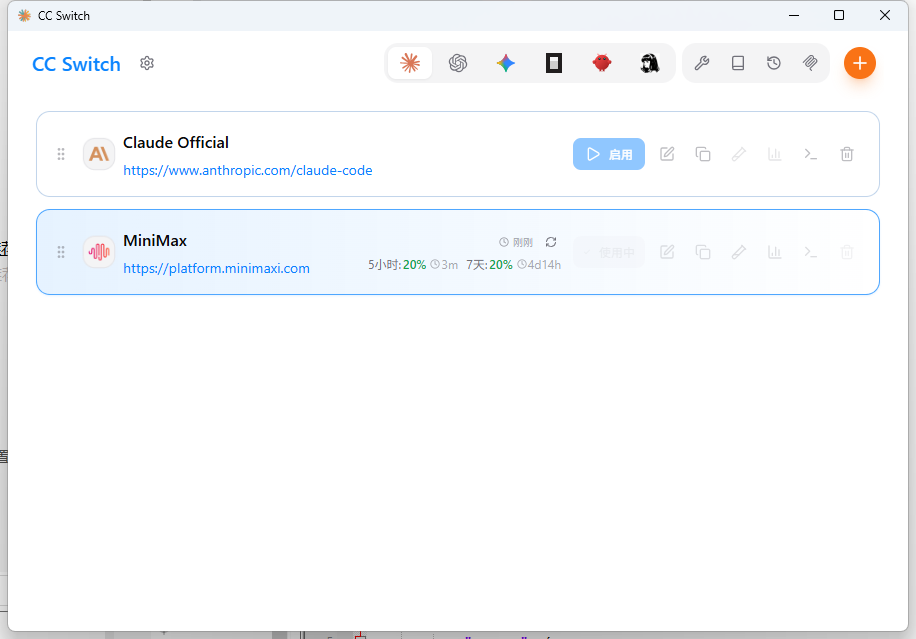This screenshot has height=639, width=916.
Task: Duplicate the Claude Official provider
Action: pyautogui.click(x=703, y=154)
